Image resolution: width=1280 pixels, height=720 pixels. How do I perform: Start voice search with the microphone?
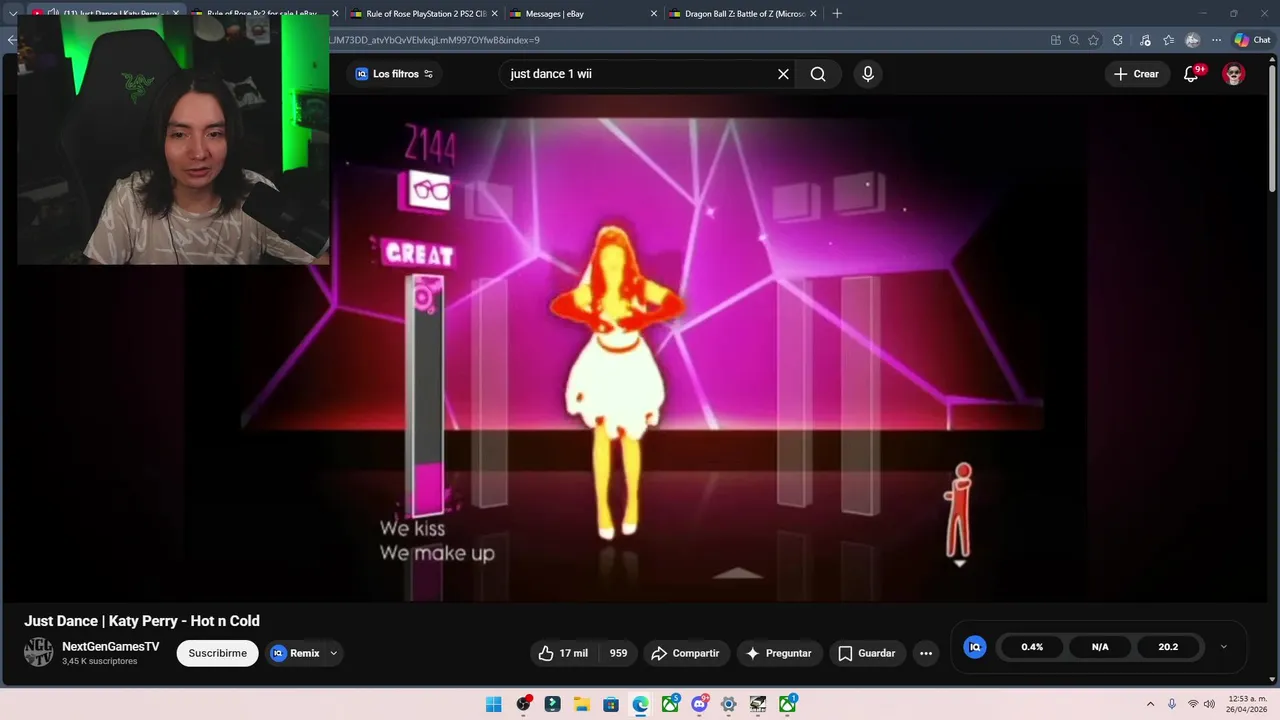(867, 74)
